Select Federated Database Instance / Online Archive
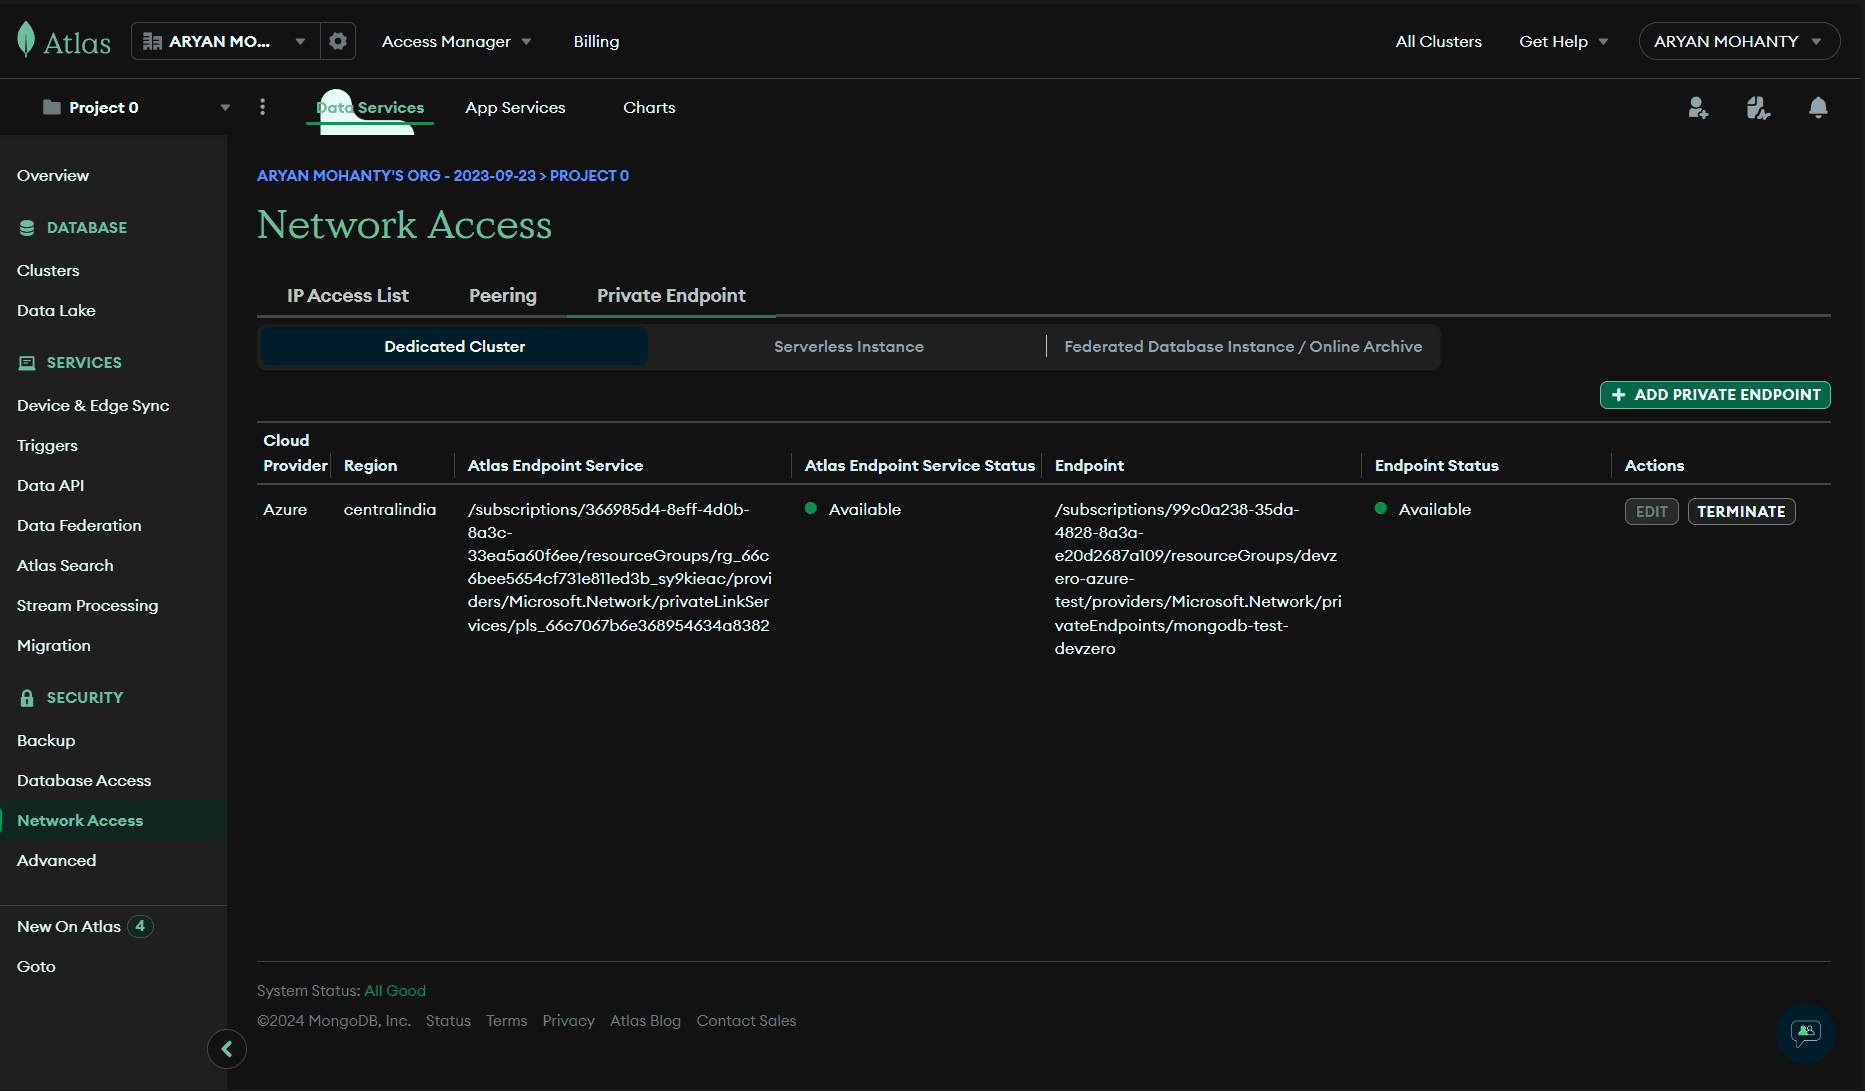Viewport: 1865px width, 1091px height. coord(1243,346)
